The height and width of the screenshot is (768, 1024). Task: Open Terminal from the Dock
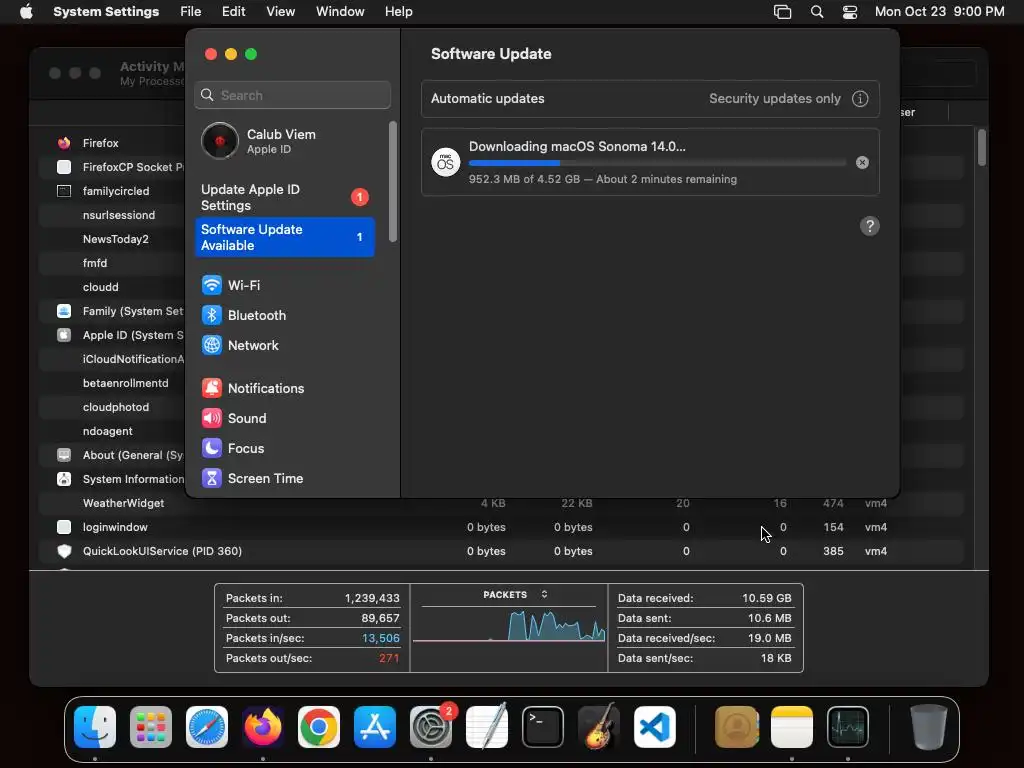[543, 727]
